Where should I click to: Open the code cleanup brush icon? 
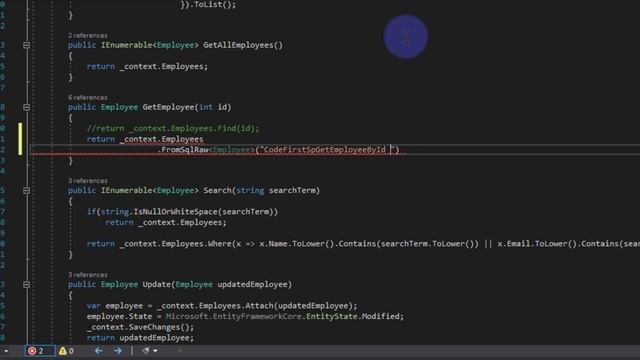146,351
